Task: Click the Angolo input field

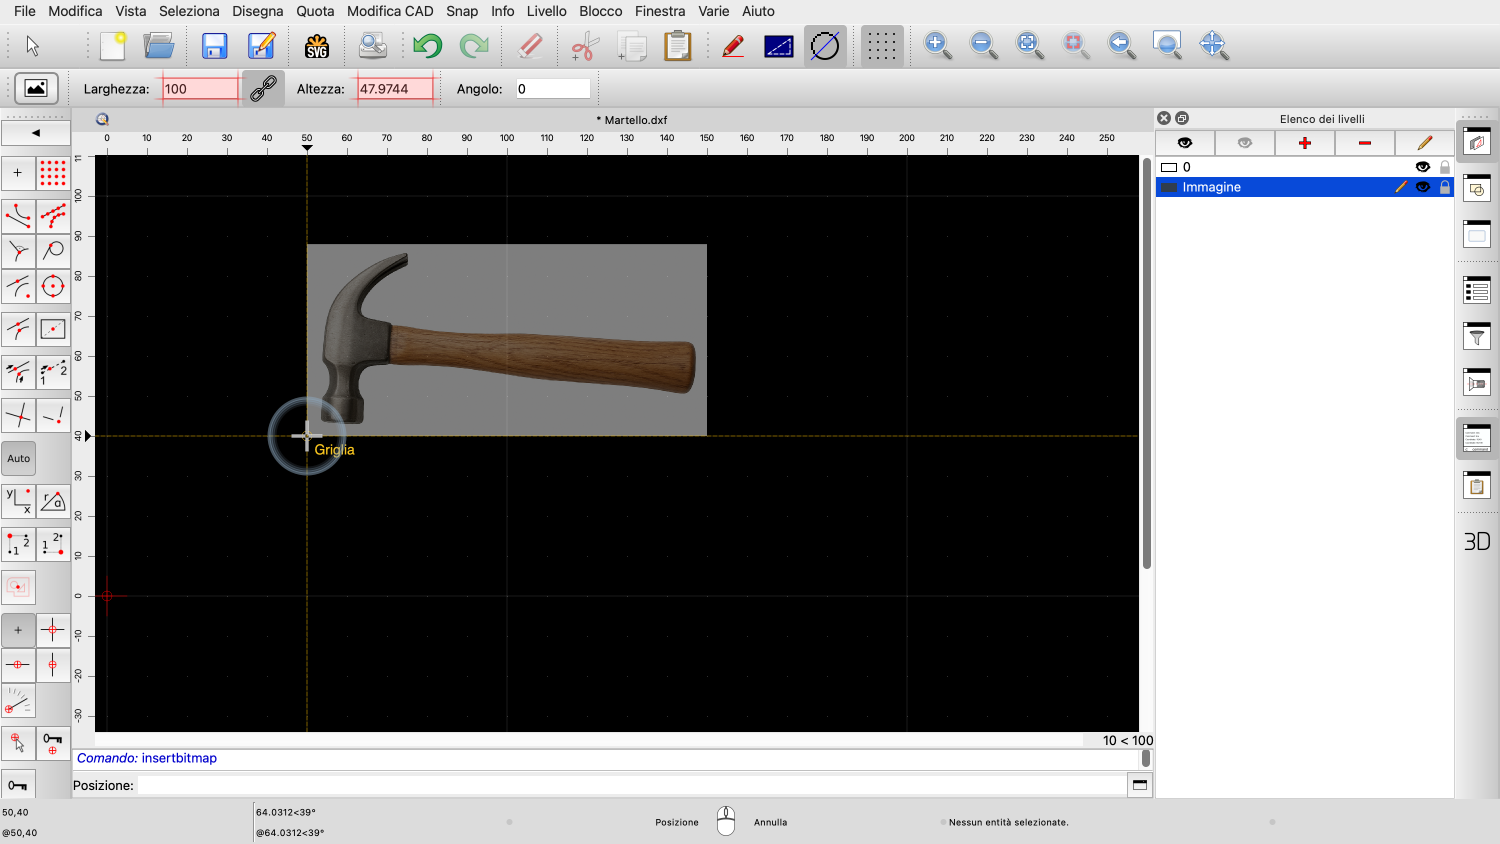Action: [x=552, y=89]
